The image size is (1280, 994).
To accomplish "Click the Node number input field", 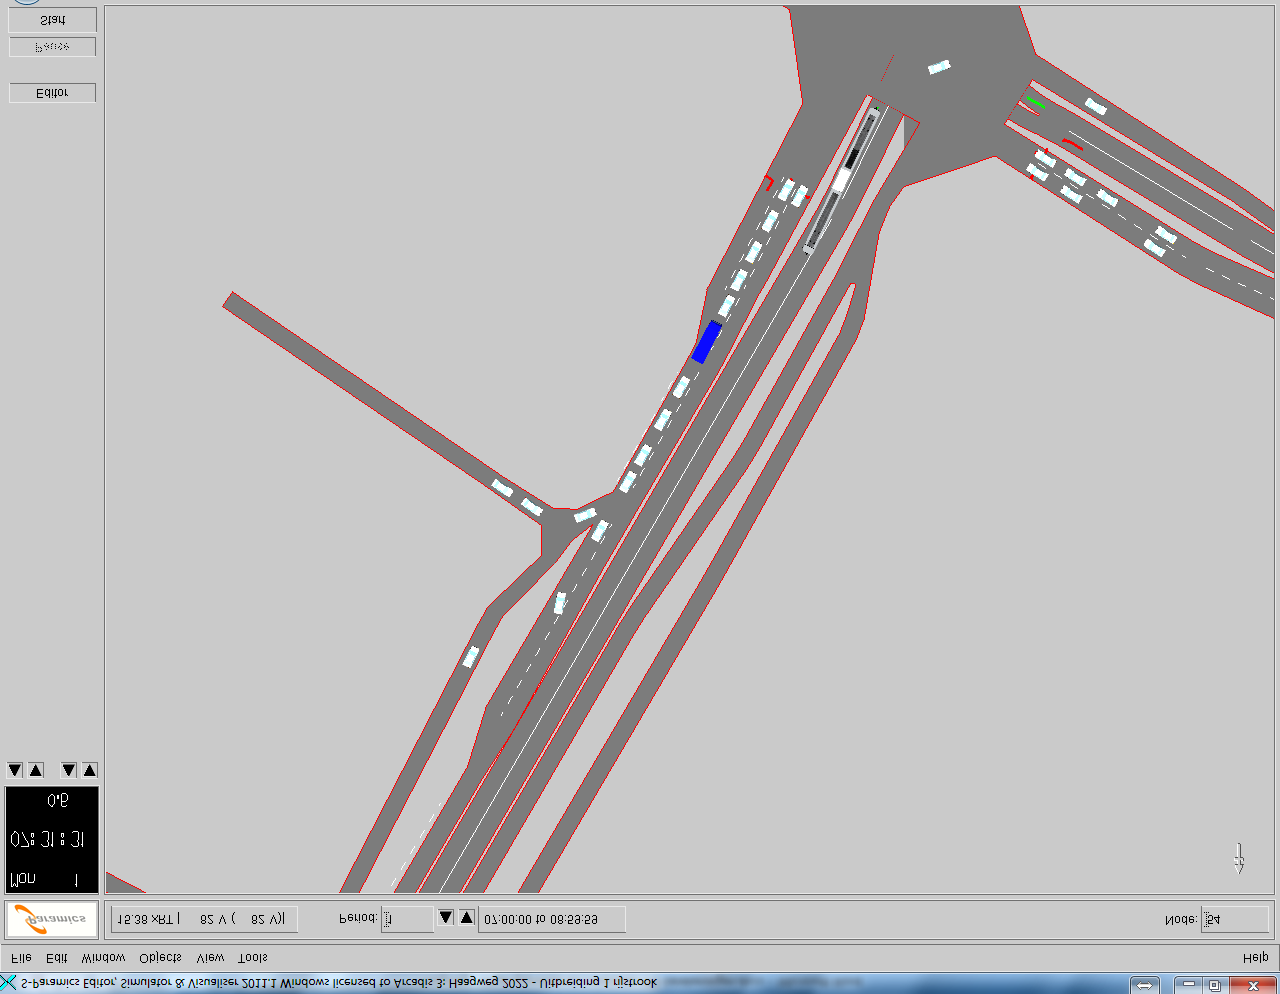I will tap(1234, 920).
